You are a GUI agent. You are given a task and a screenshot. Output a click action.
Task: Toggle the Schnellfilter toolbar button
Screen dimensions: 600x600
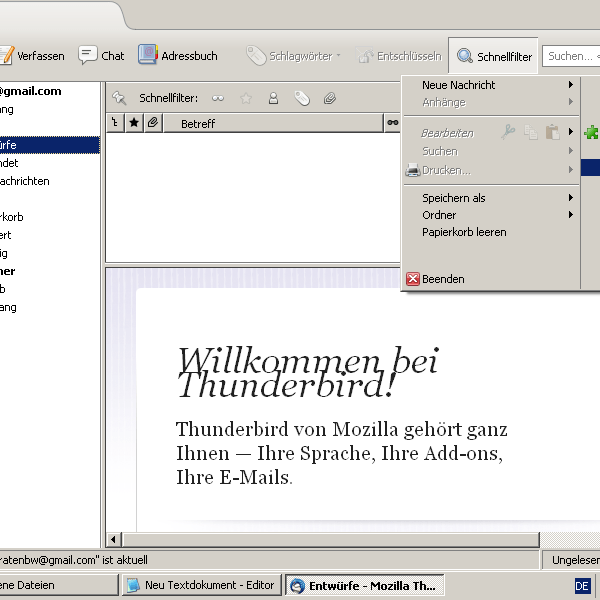(x=493, y=56)
